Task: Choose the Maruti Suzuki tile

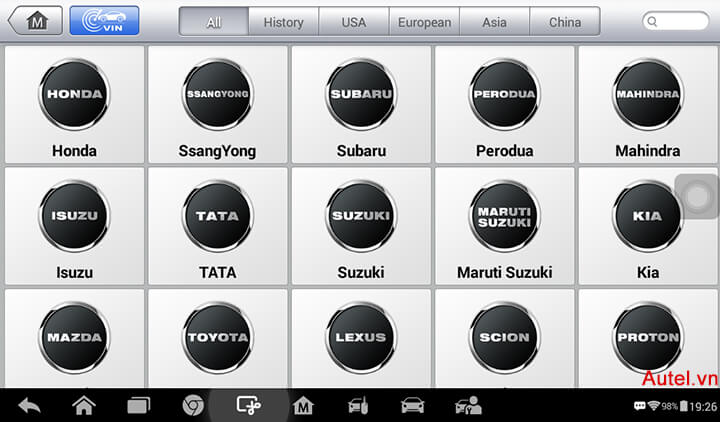Action: pyautogui.click(x=504, y=226)
